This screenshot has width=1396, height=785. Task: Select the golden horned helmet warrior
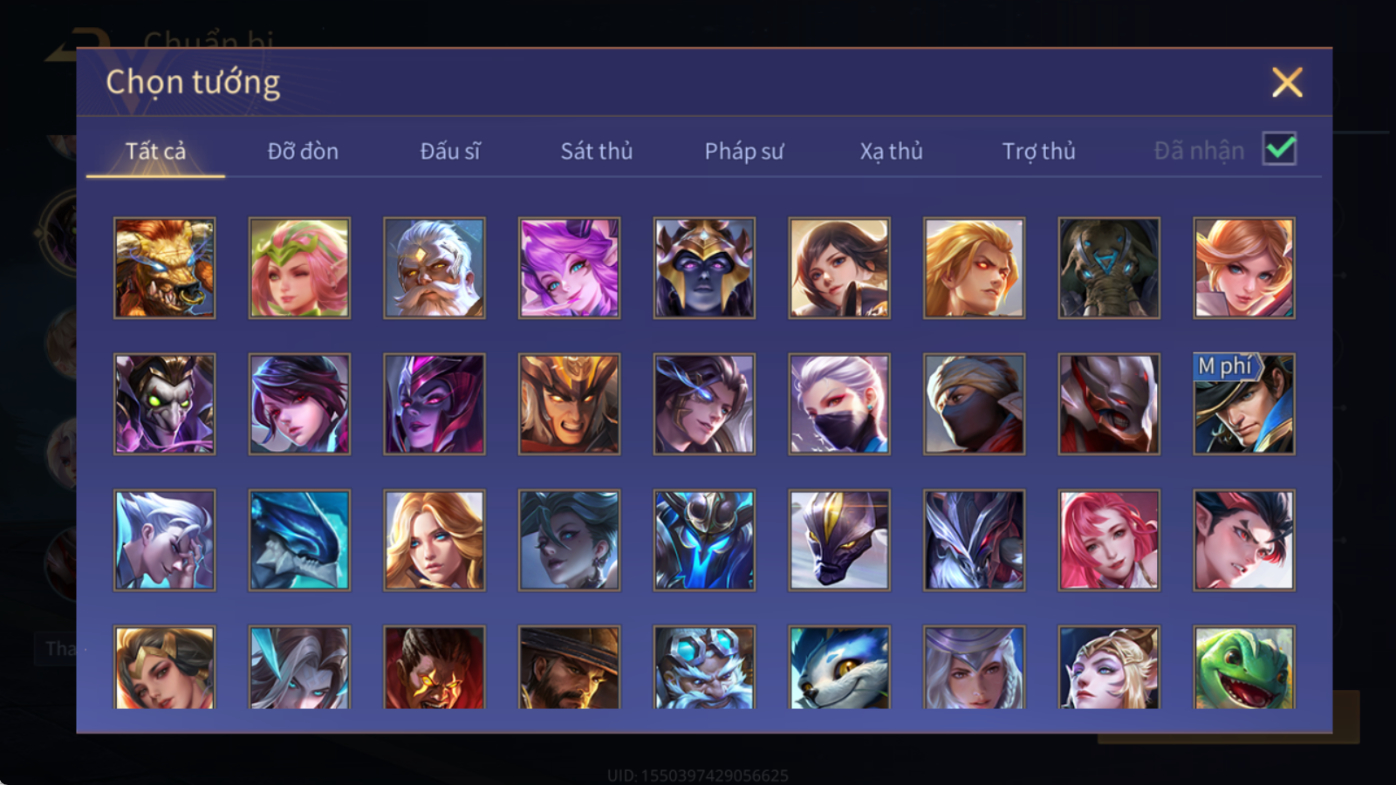tap(569, 404)
